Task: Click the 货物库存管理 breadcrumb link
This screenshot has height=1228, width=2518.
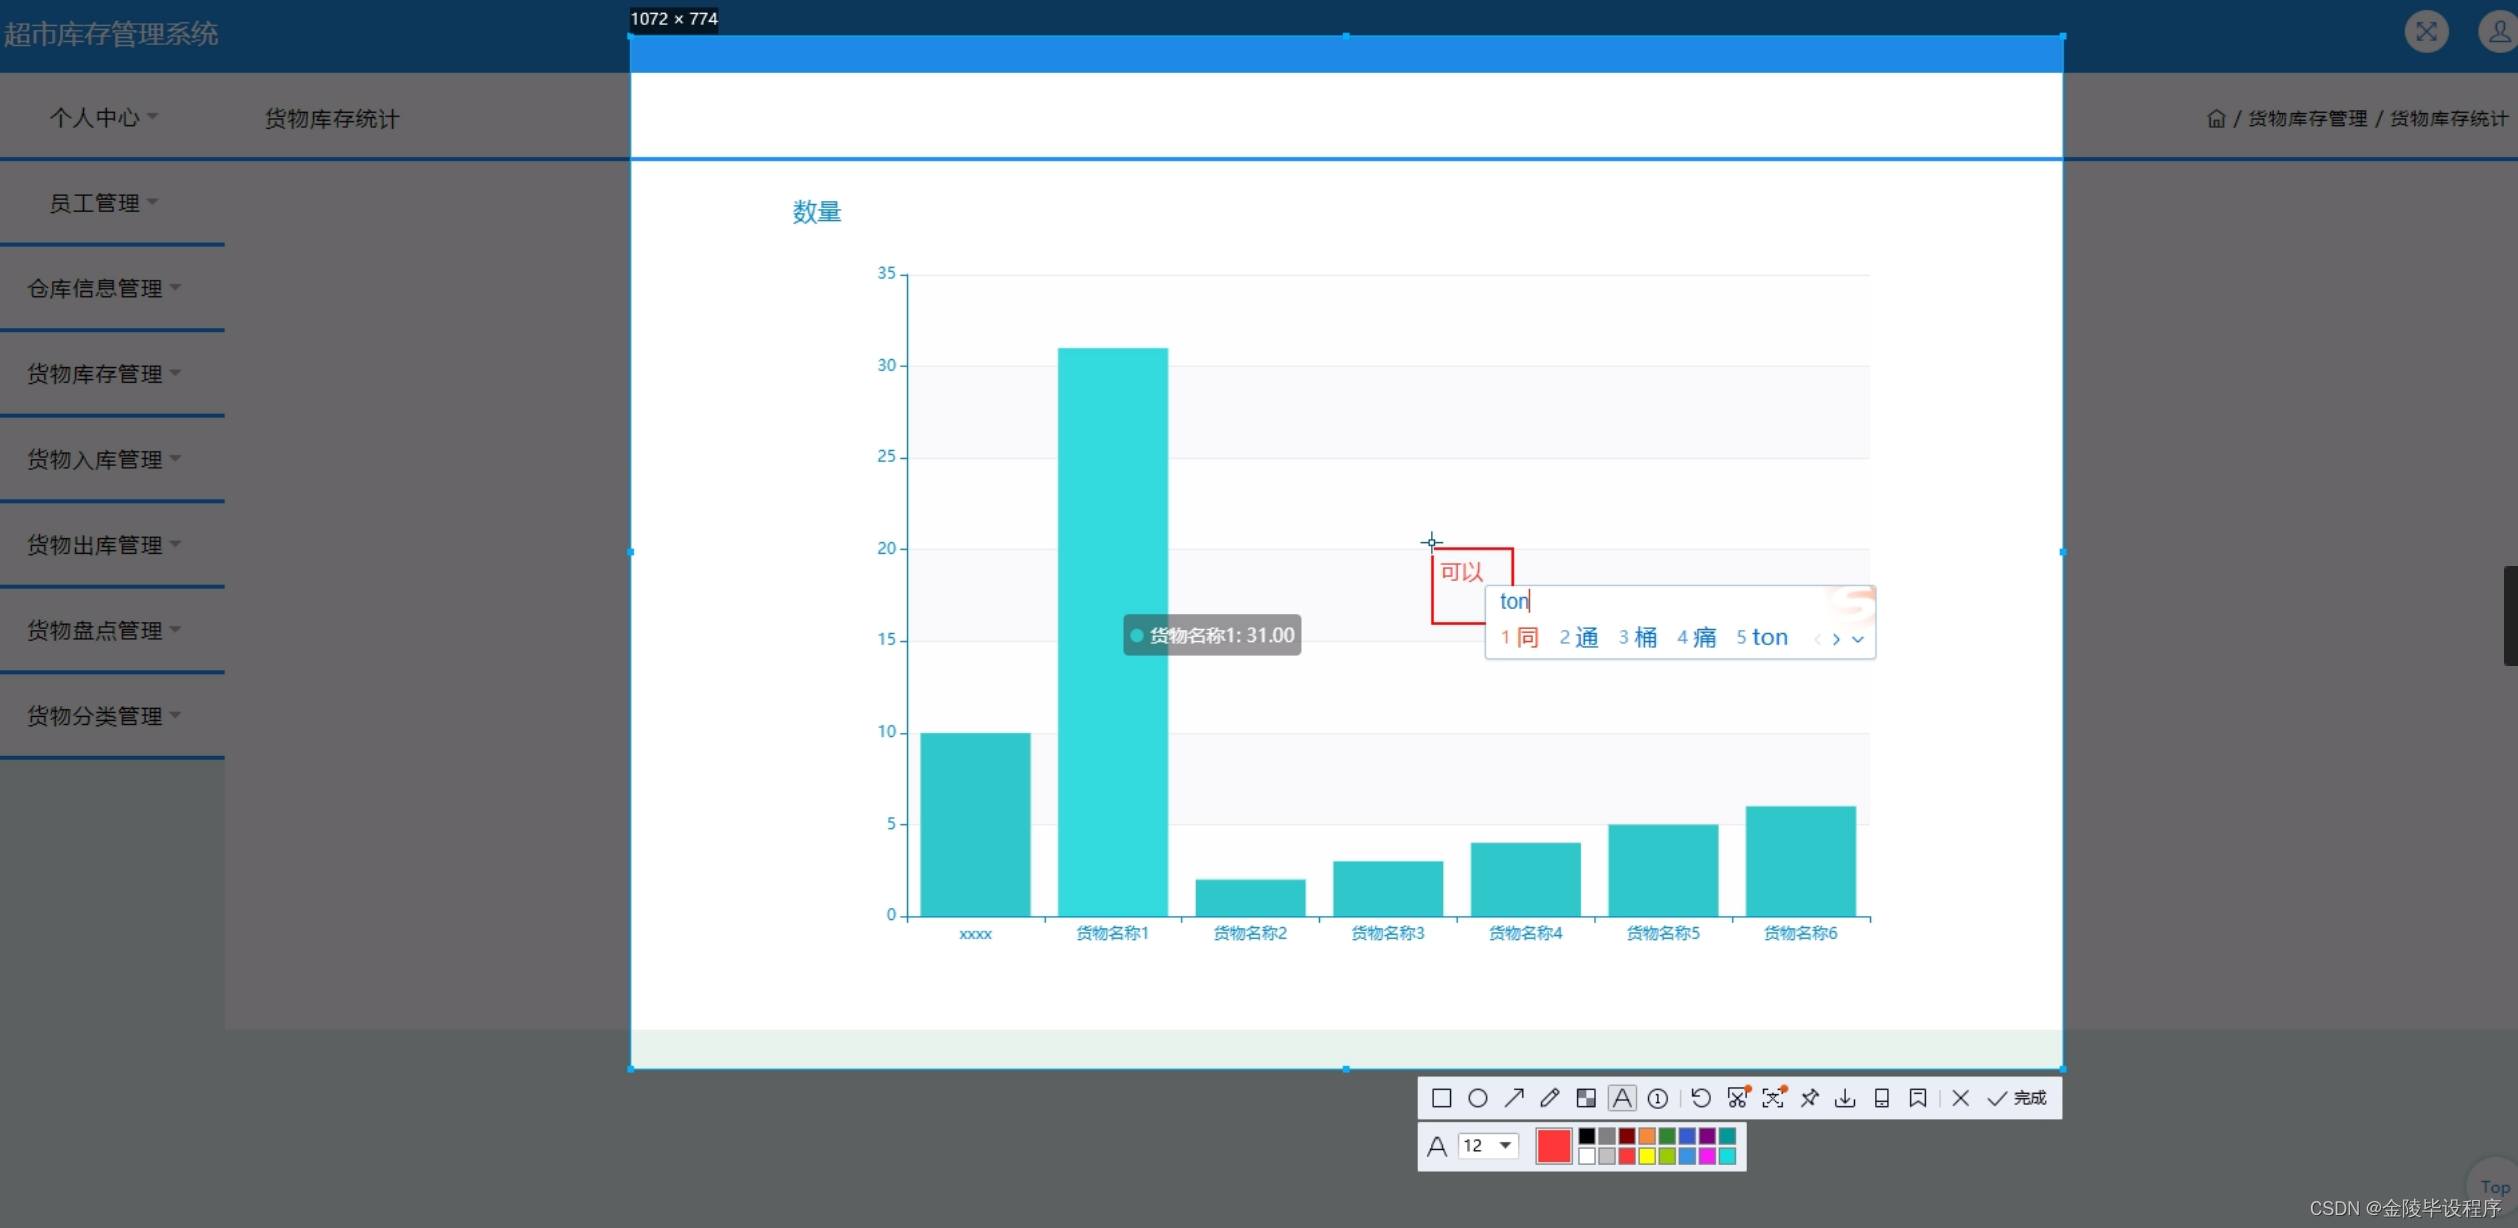Action: pos(2307,118)
